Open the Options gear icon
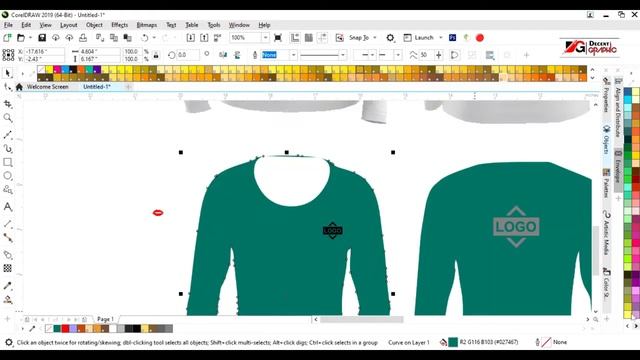The image size is (640, 360). coord(390,38)
